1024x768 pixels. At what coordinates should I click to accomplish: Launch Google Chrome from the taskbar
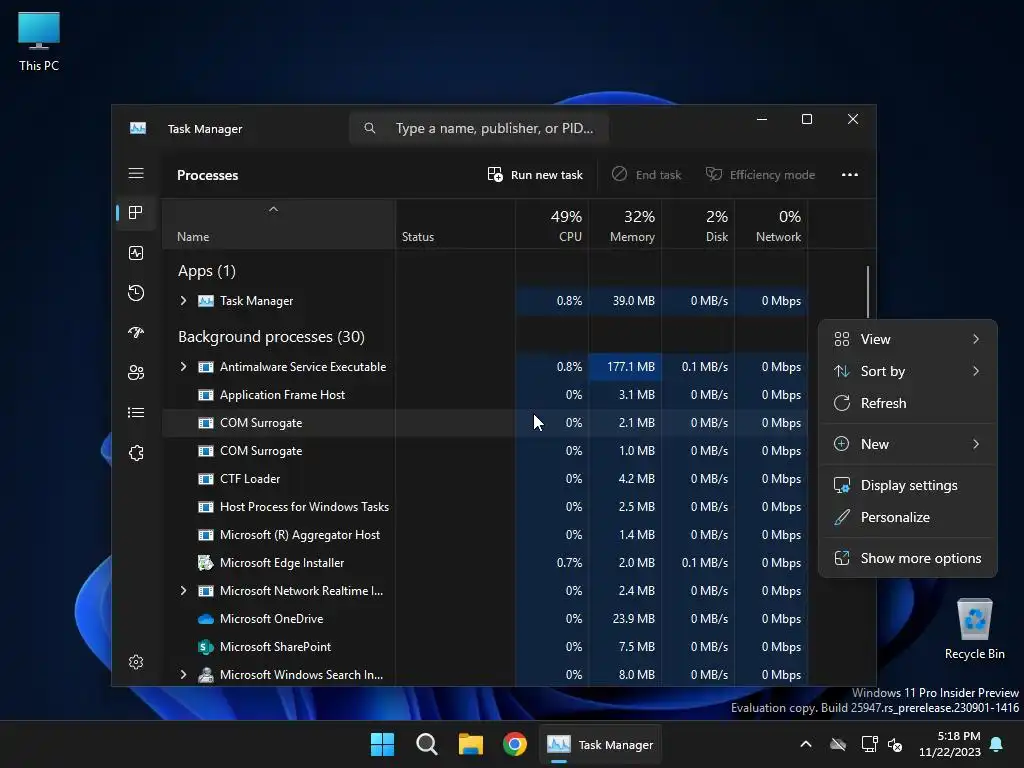click(x=515, y=744)
